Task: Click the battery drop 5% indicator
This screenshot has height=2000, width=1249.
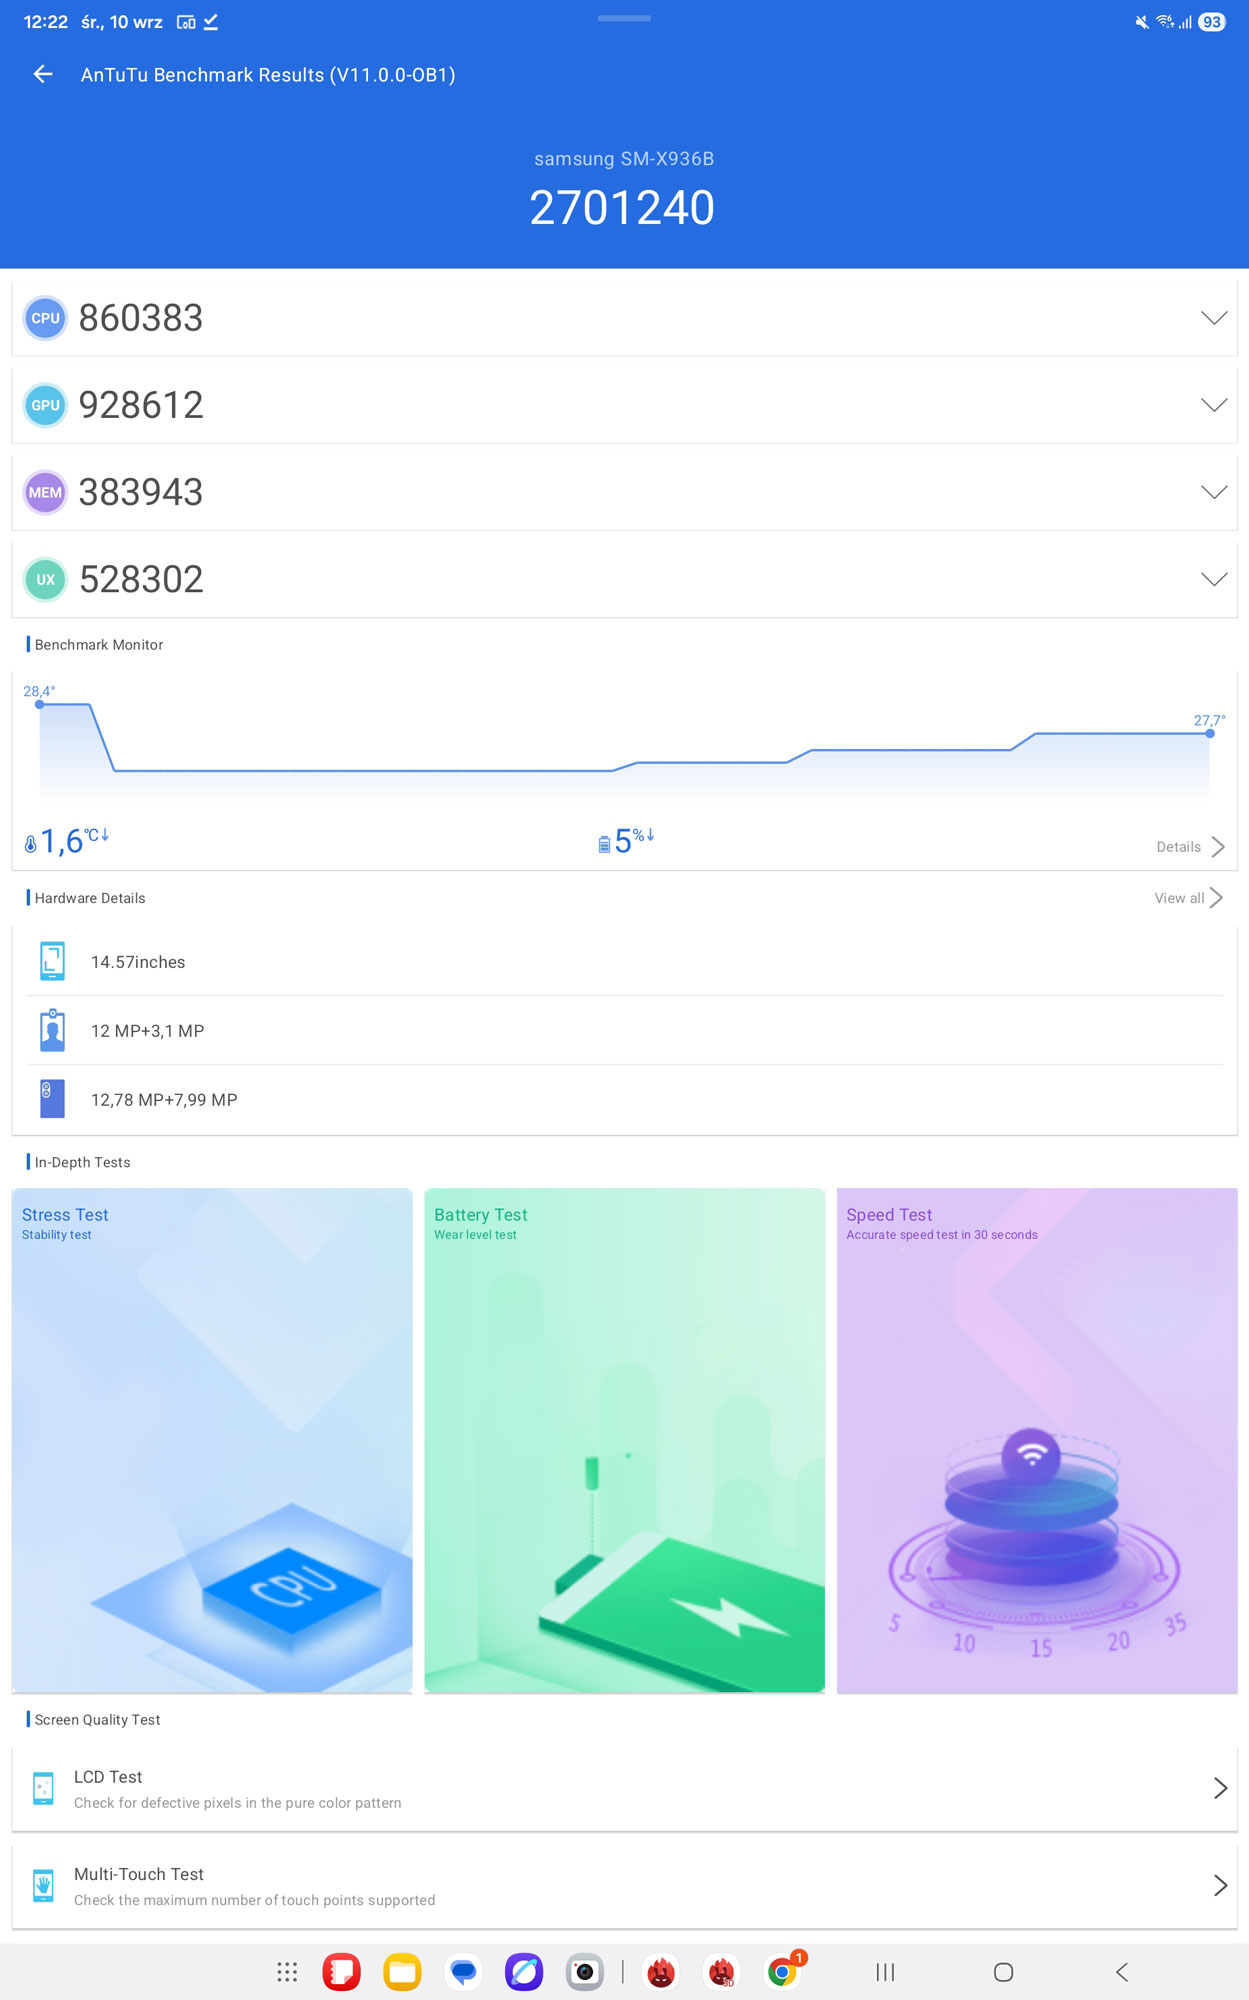Action: click(626, 841)
